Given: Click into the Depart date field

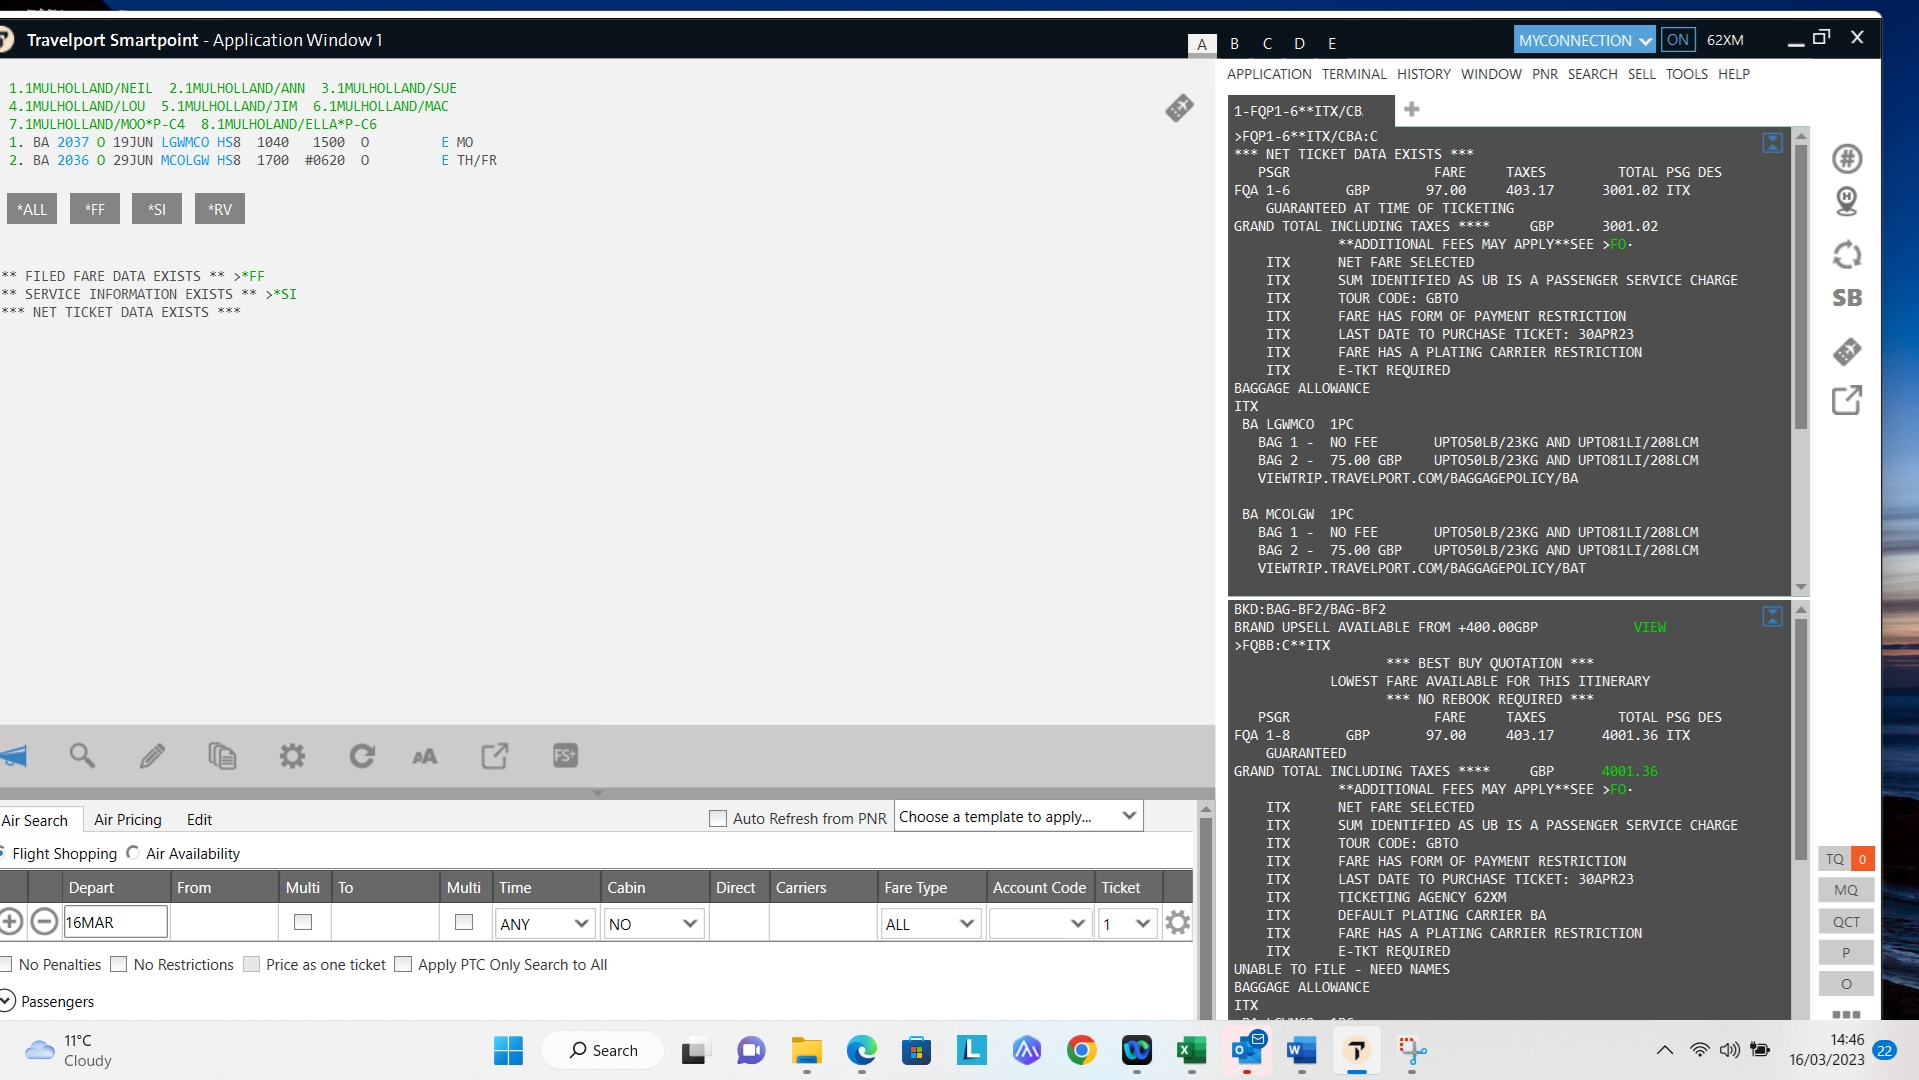Looking at the screenshot, I should (115, 923).
